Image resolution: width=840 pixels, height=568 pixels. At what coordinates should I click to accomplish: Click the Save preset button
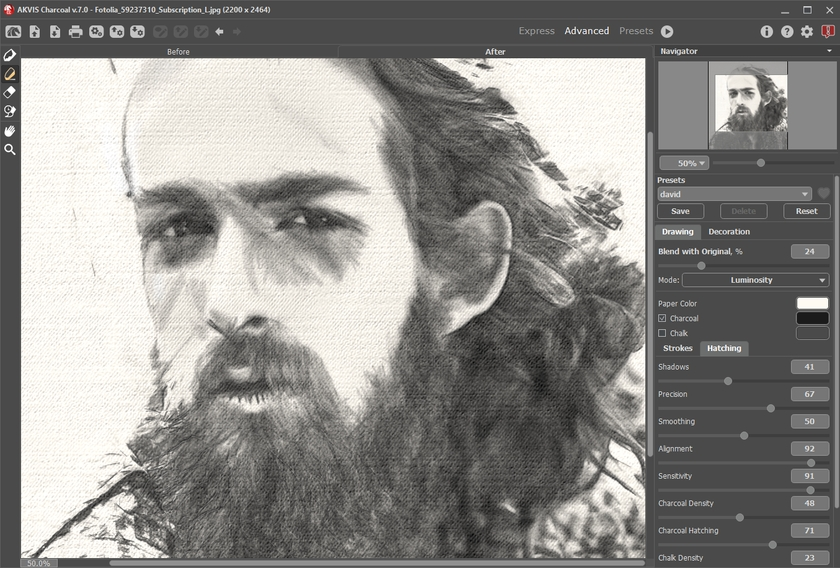(680, 211)
